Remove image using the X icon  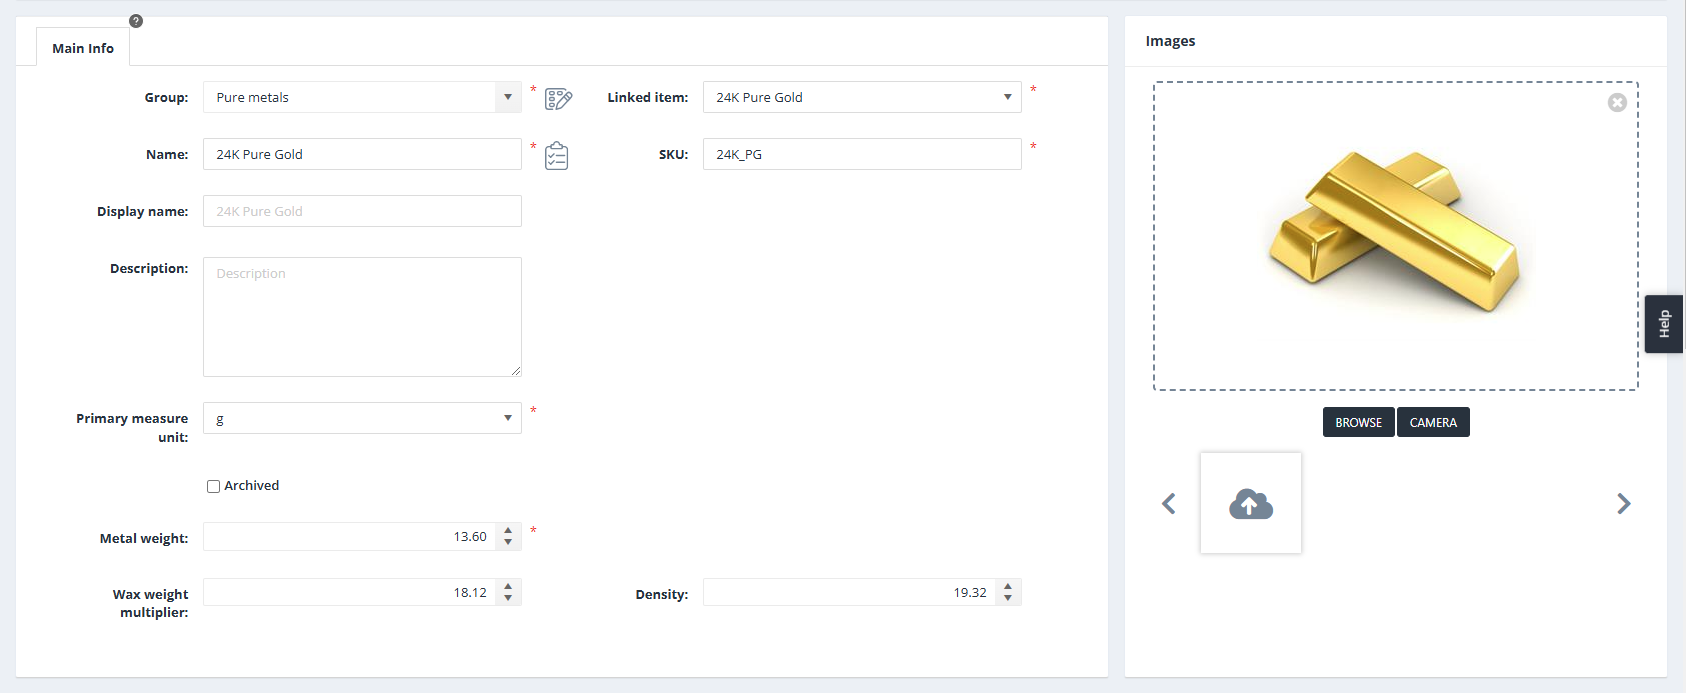coord(1617,103)
